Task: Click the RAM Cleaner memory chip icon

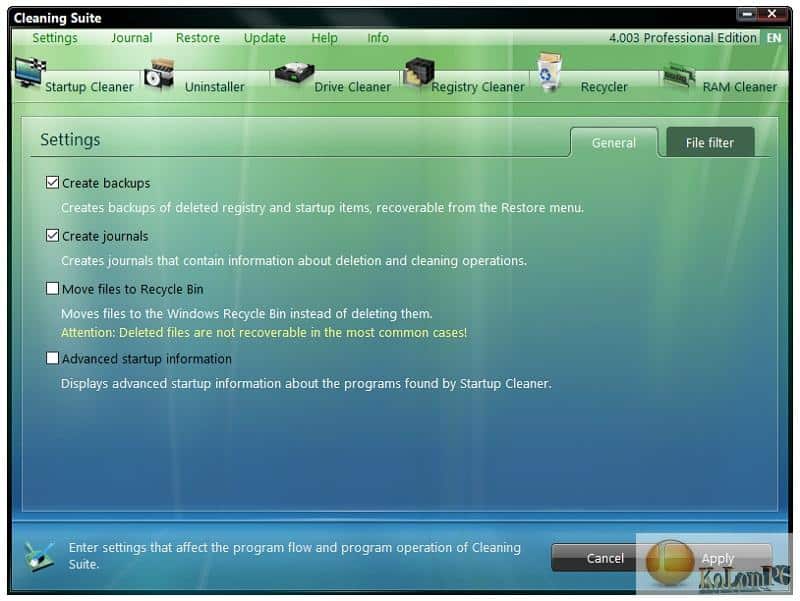Action: tap(679, 76)
